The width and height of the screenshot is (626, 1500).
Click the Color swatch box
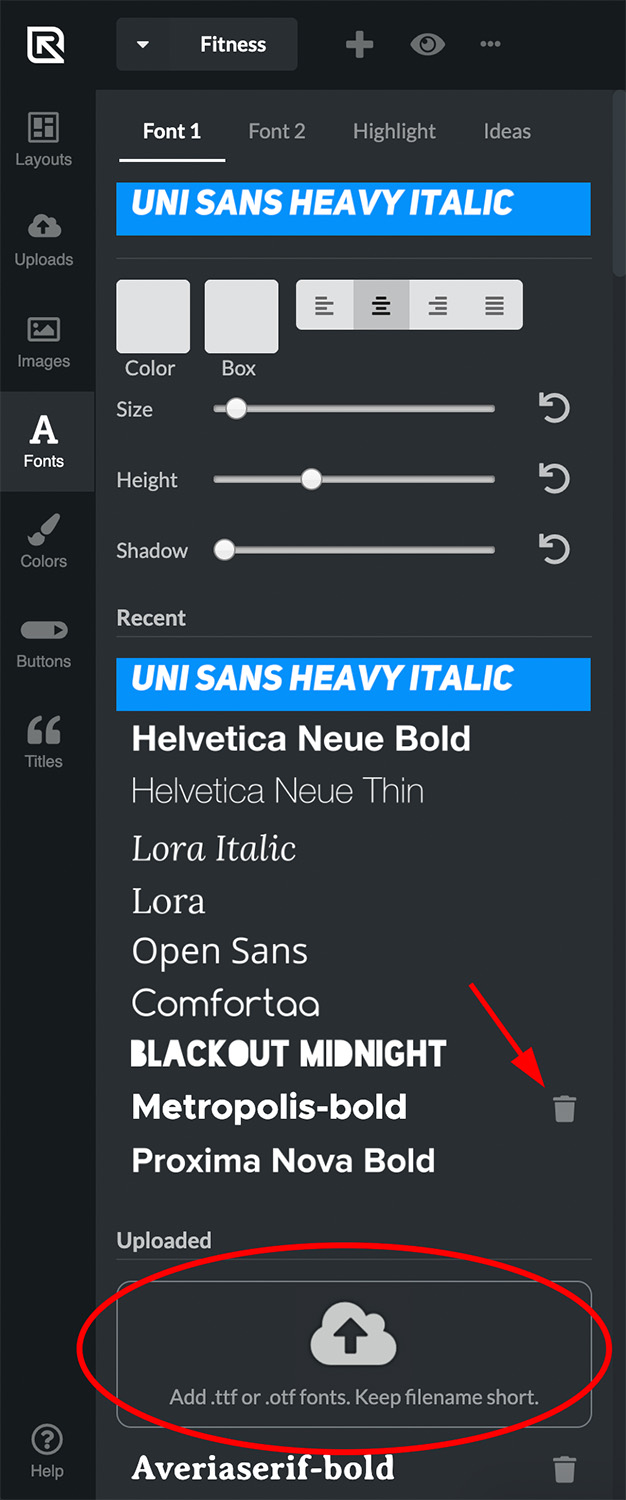153,317
